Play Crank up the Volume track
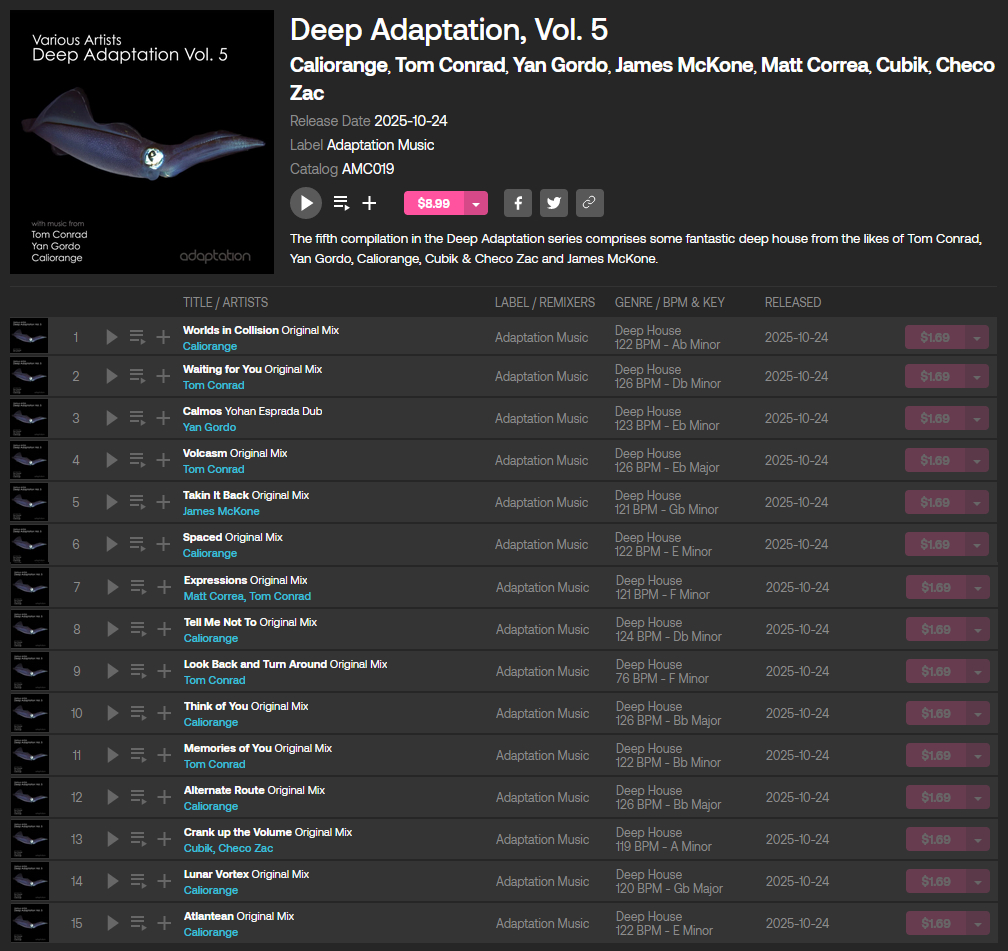1008x951 pixels. (x=112, y=839)
